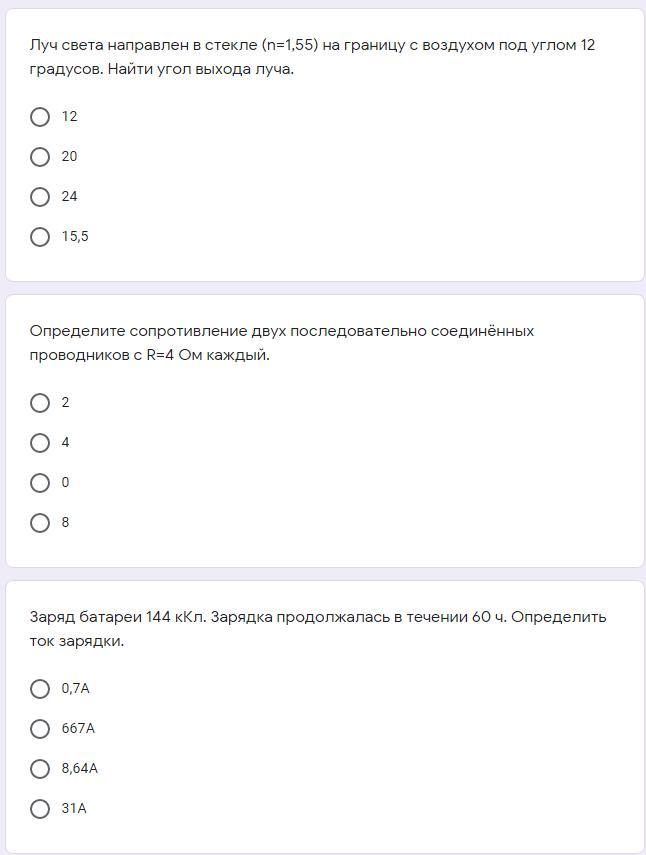Click the label text 667A

click(78, 728)
